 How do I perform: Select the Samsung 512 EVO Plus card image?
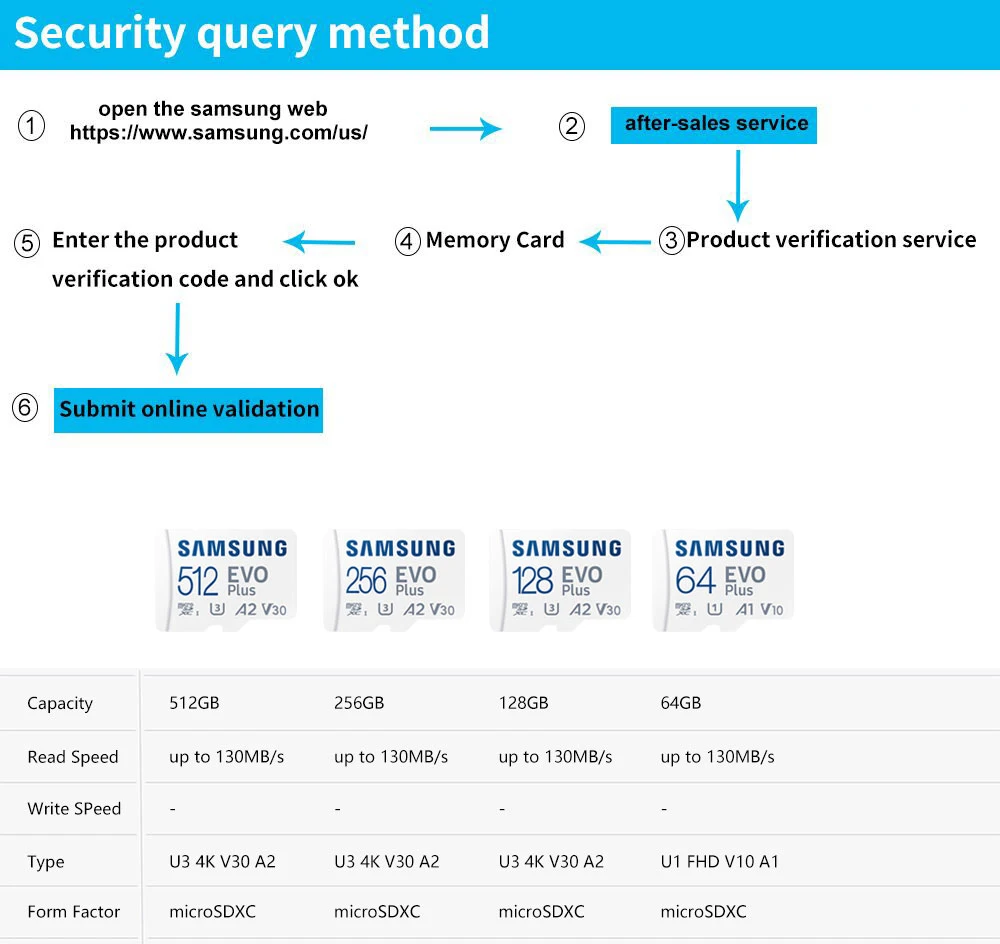[x=227, y=580]
